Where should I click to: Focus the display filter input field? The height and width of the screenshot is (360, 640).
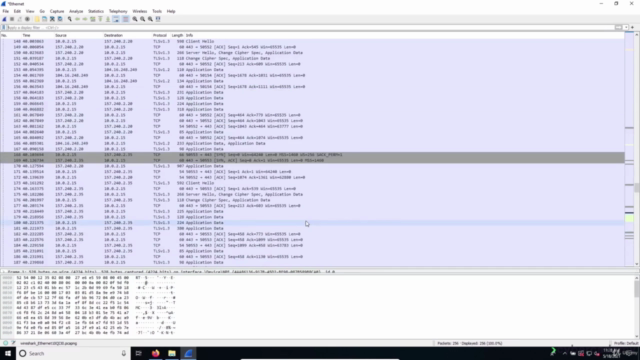[x=310, y=27]
